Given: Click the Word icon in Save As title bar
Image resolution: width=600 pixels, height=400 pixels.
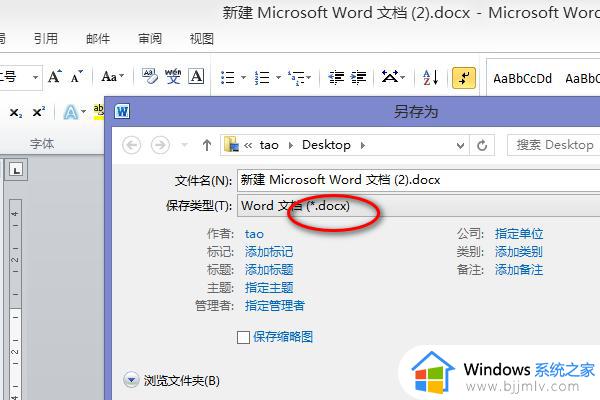Looking at the screenshot, I should (x=122, y=111).
